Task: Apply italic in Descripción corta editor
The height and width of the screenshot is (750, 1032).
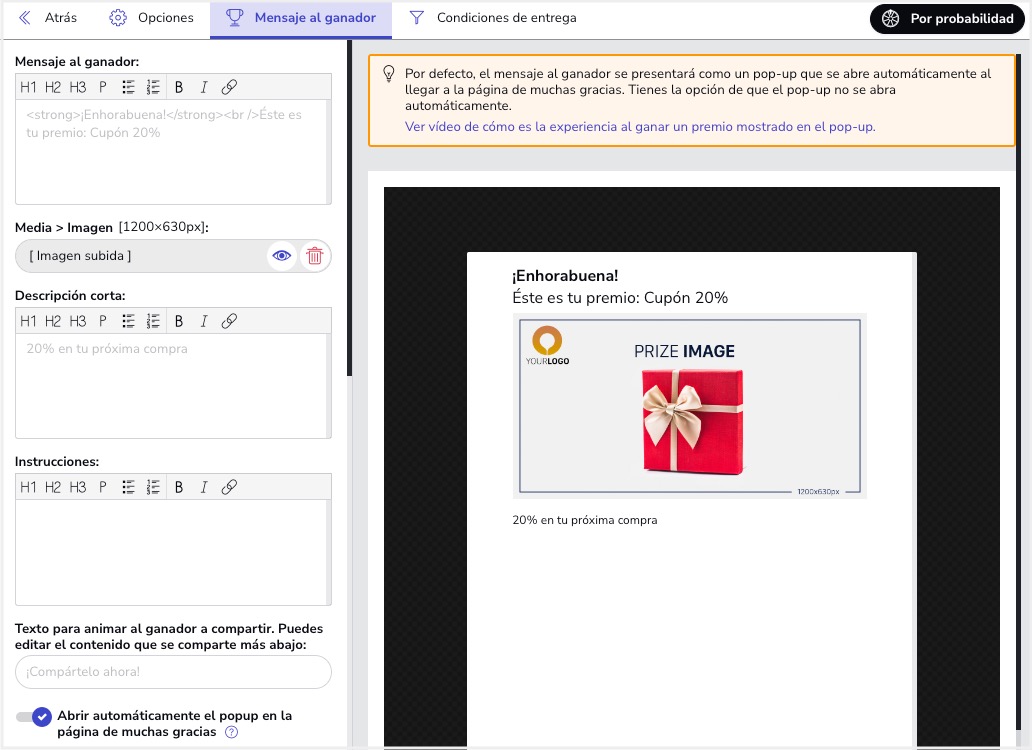Action: 204,321
